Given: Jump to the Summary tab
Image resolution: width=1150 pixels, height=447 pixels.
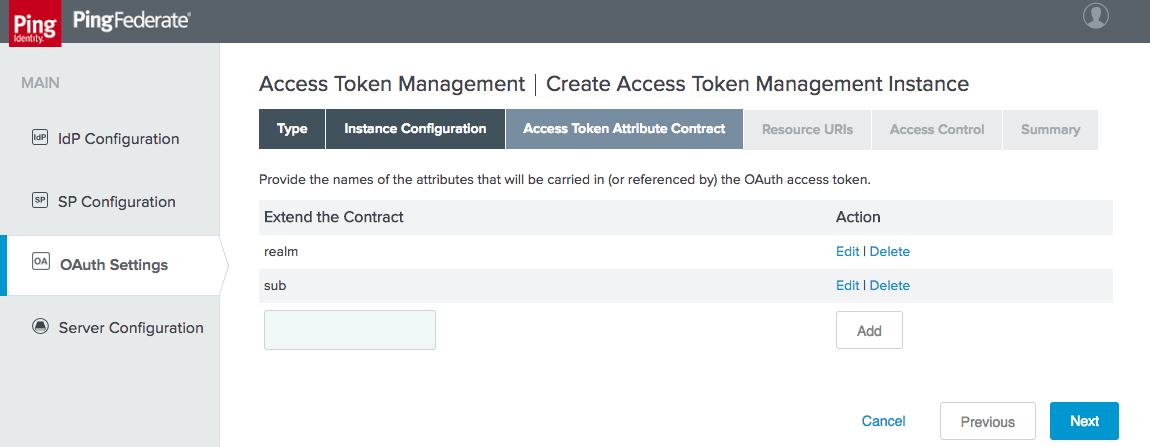Looking at the screenshot, I should 1050,130.
